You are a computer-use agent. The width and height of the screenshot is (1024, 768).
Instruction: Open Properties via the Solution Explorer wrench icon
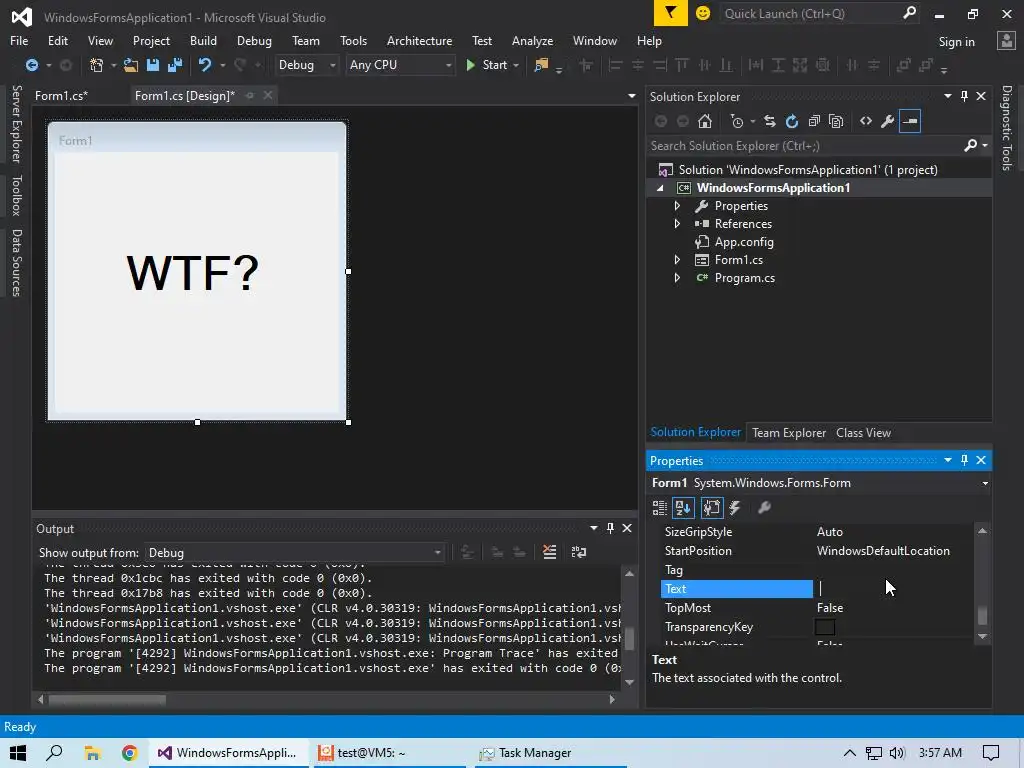pos(888,121)
